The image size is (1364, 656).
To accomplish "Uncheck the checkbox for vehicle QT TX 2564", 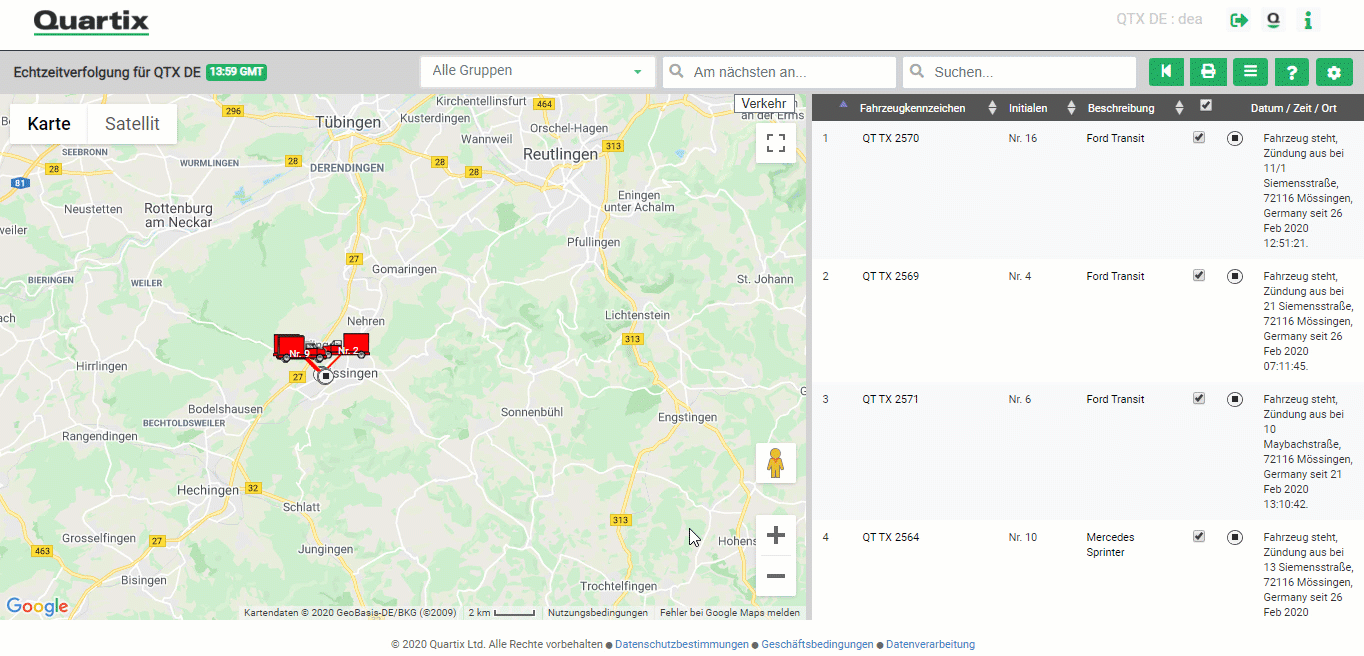I will pyautogui.click(x=1198, y=536).
